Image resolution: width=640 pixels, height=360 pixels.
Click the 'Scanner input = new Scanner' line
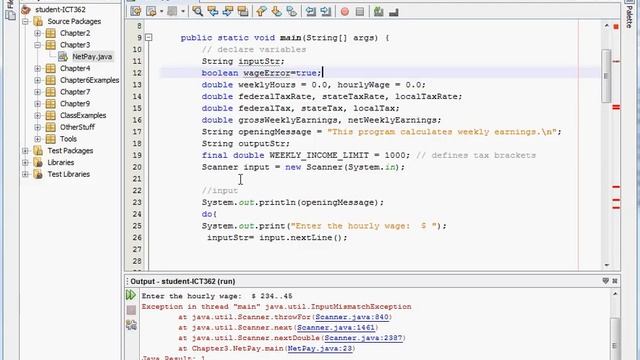coord(303,167)
